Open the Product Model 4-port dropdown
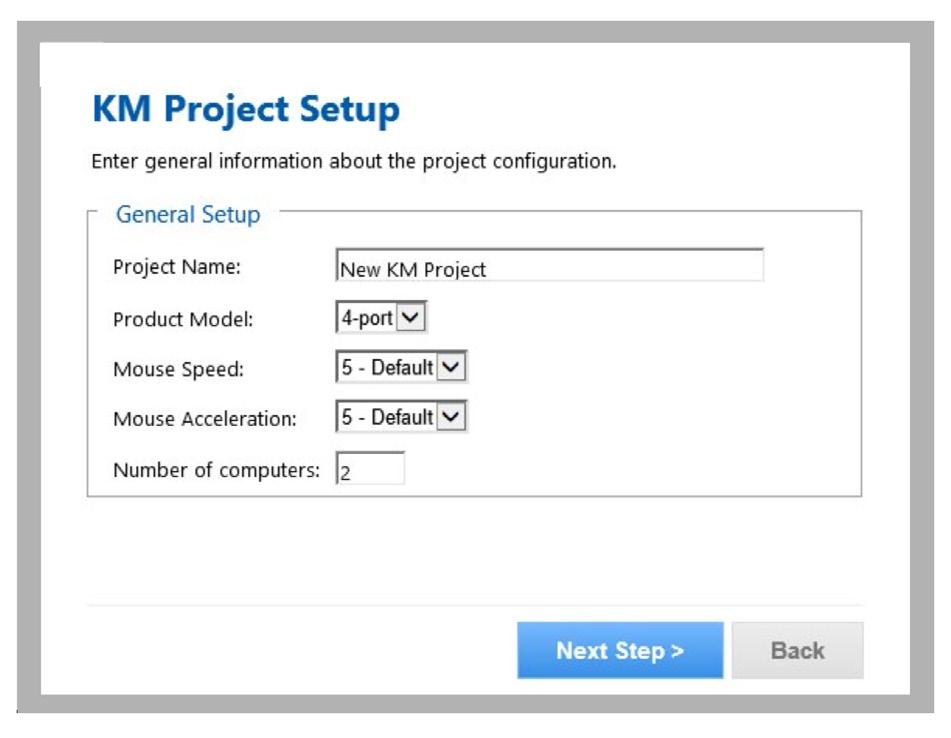This screenshot has height=738, width=951. click(x=381, y=317)
